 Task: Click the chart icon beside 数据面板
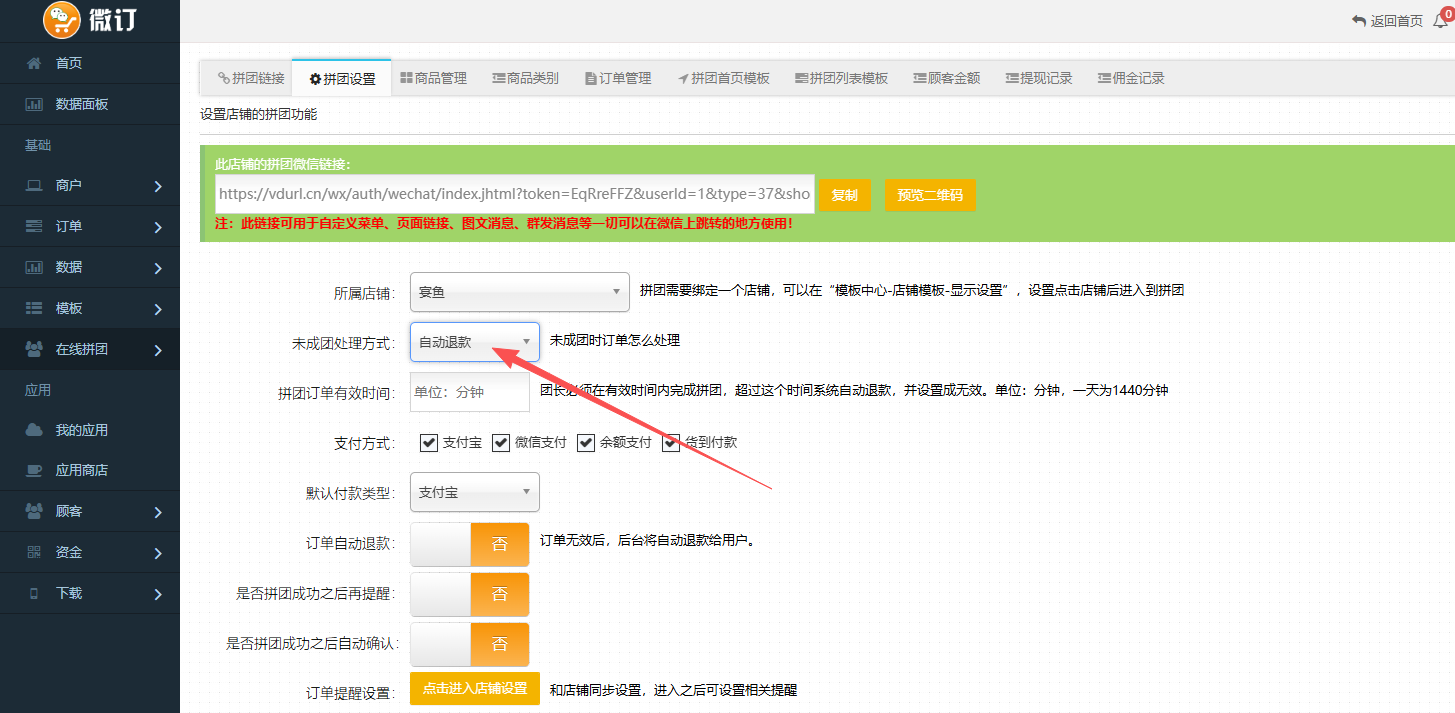click(34, 104)
